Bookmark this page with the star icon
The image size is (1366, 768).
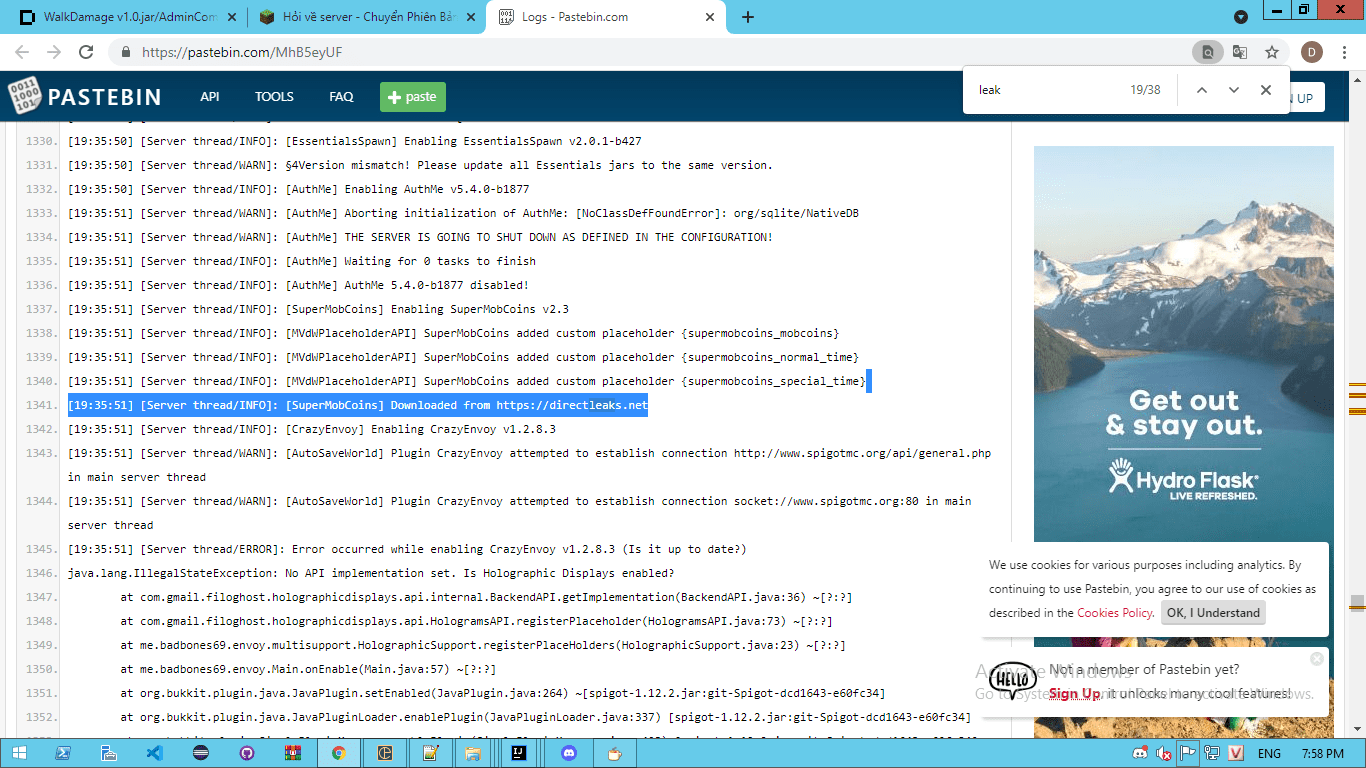(1272, 52)
